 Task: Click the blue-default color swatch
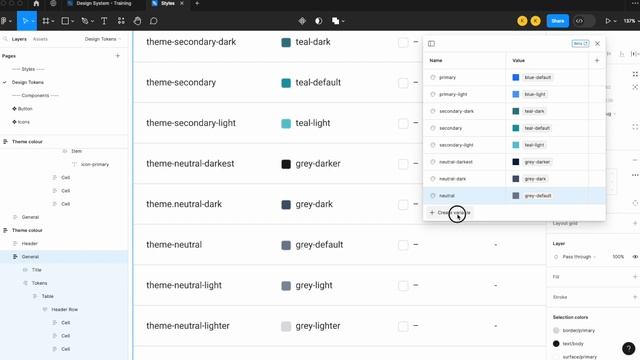[516, 77]
